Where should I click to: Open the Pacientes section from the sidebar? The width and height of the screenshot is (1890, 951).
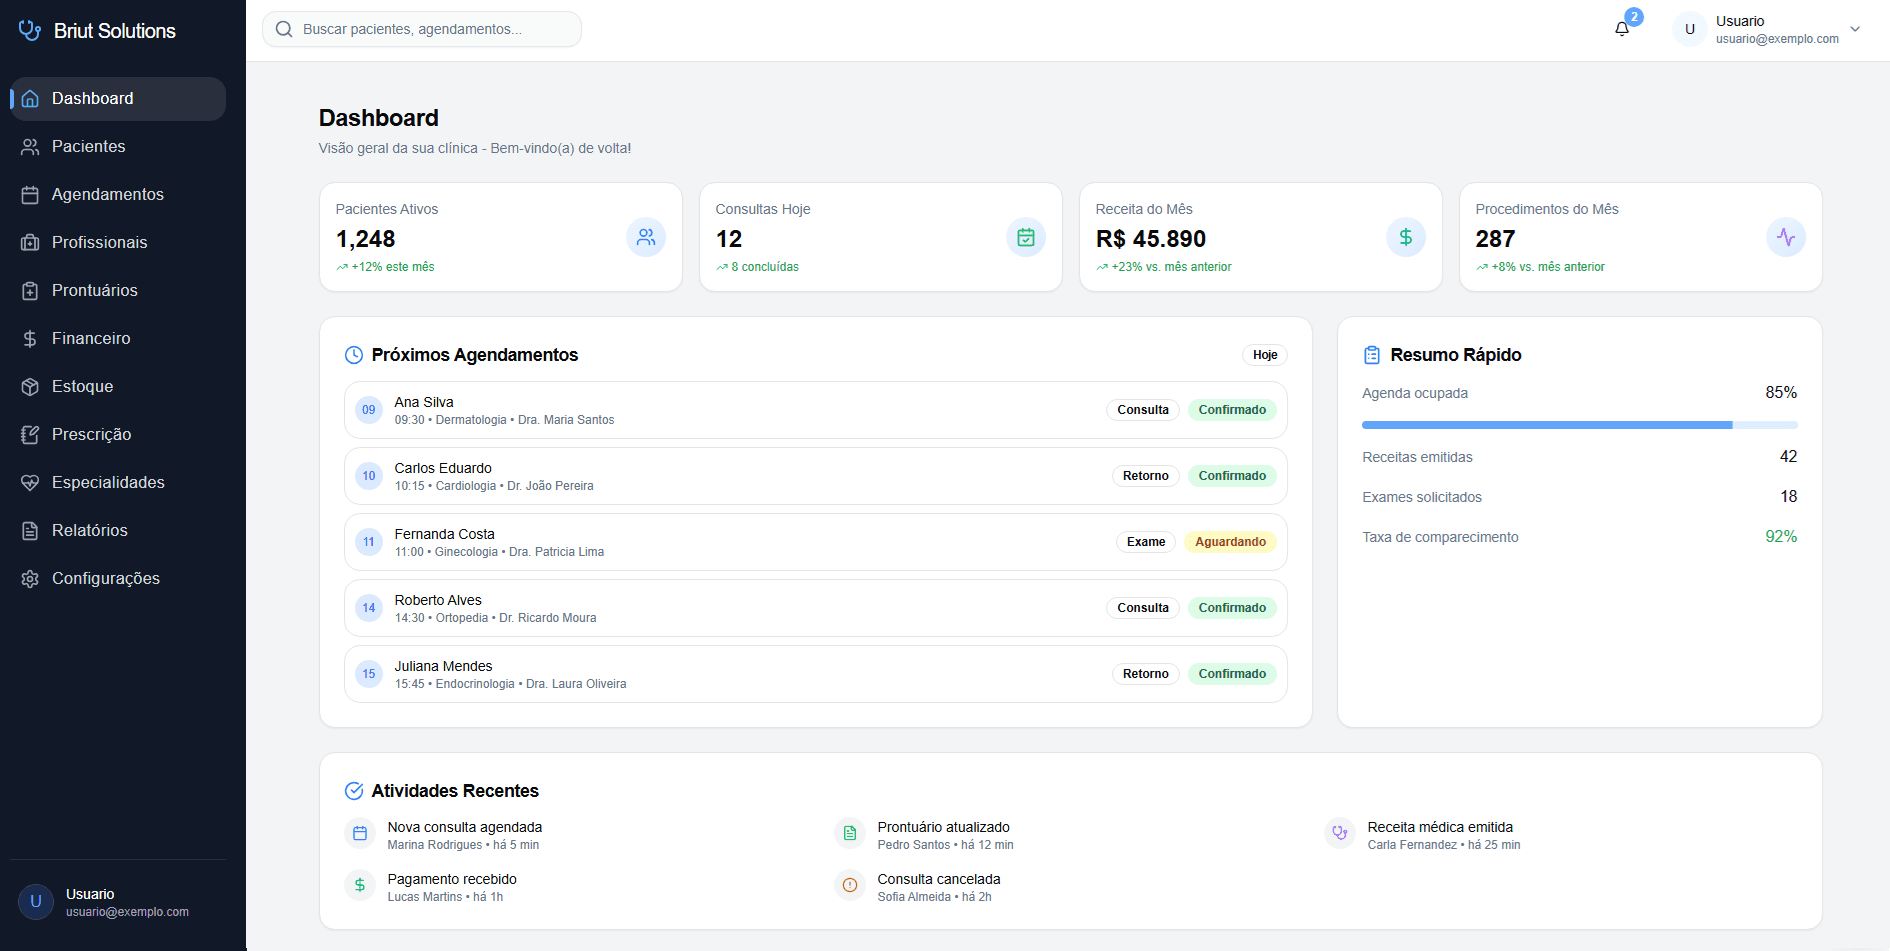tap(88, 146)
